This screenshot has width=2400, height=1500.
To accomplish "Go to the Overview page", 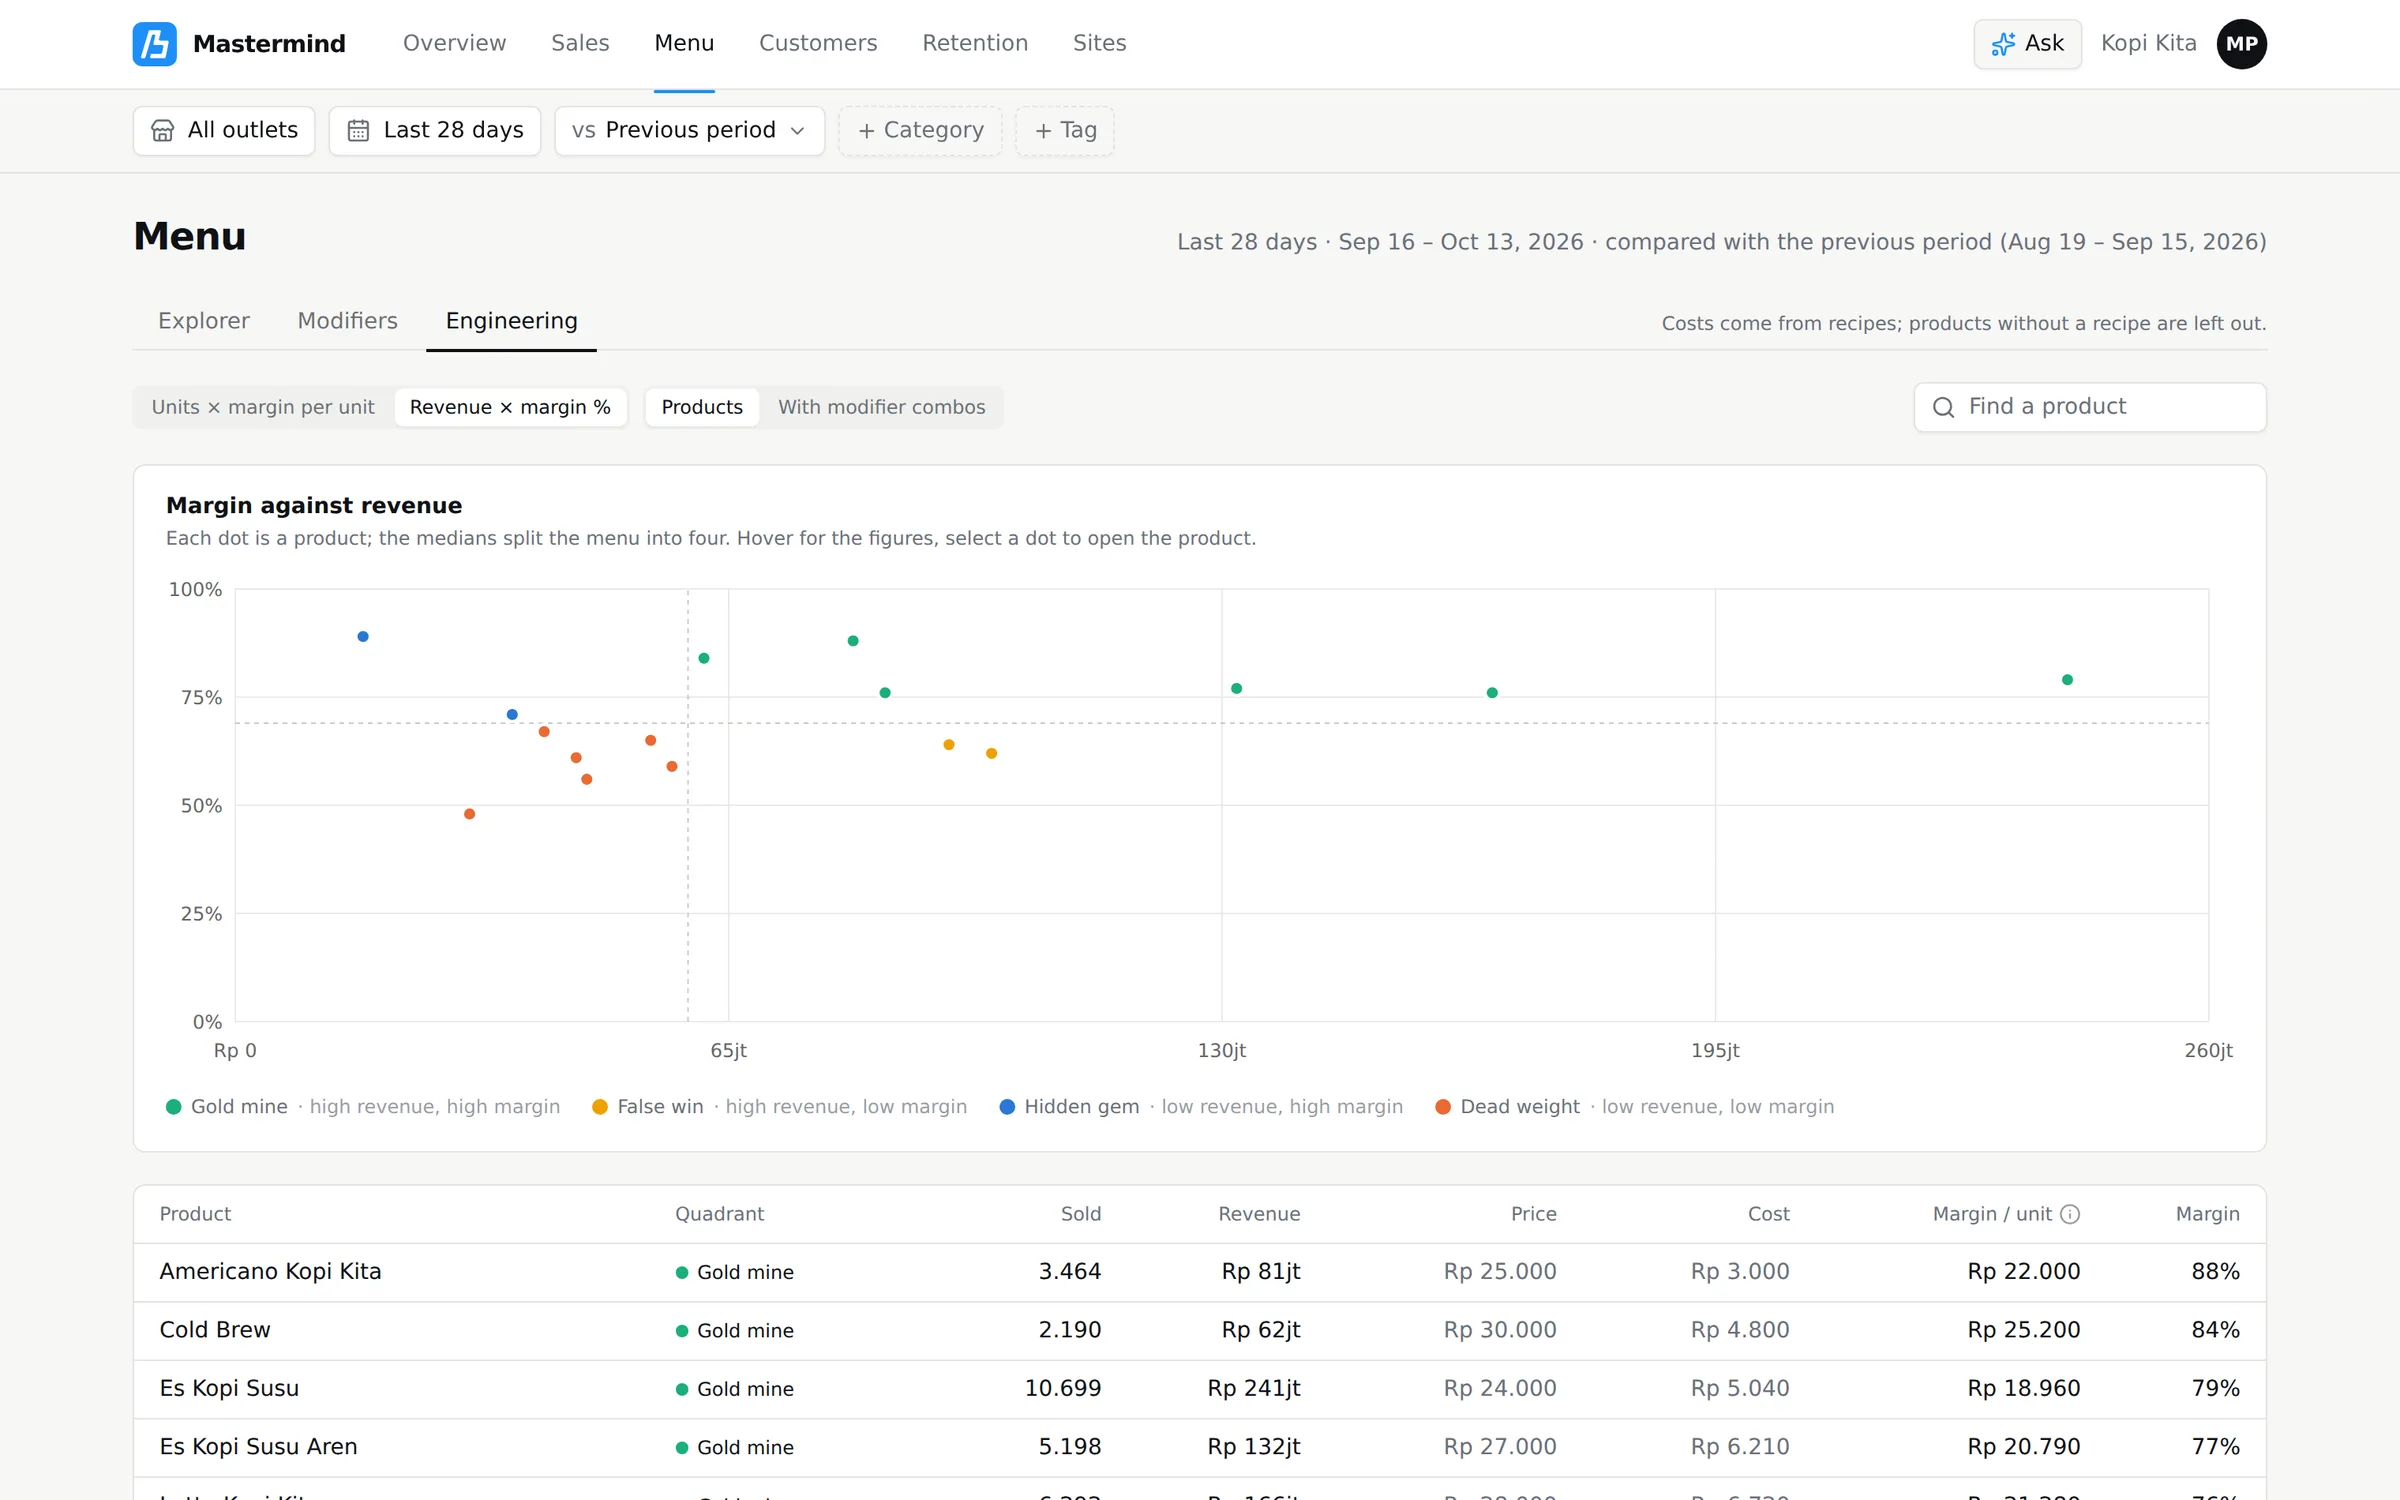I will pos(454,43).
